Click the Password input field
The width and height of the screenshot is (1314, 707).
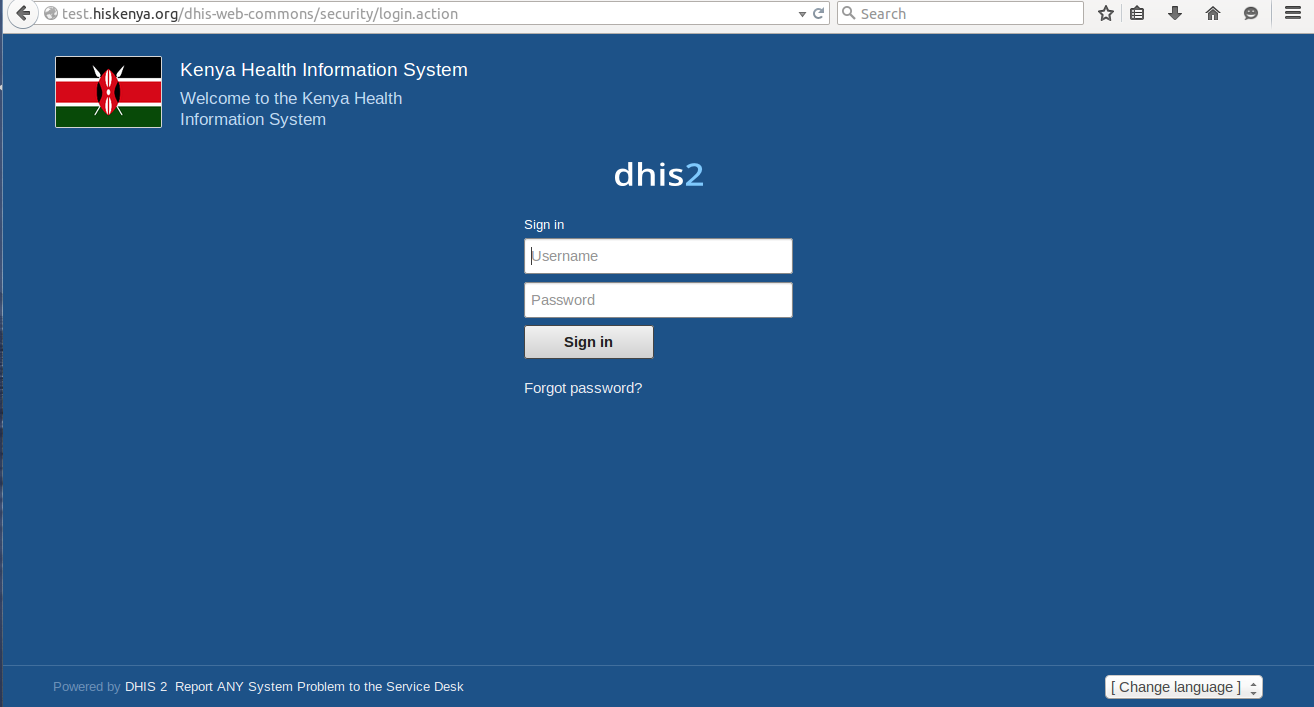658,300
